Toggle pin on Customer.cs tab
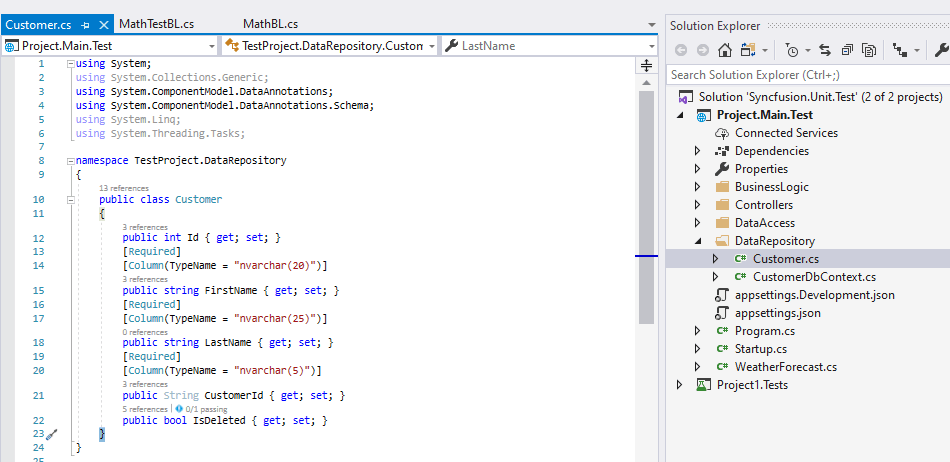Image resolution: width=950 pixels, height=462 pixels. (x=86, y=23)
